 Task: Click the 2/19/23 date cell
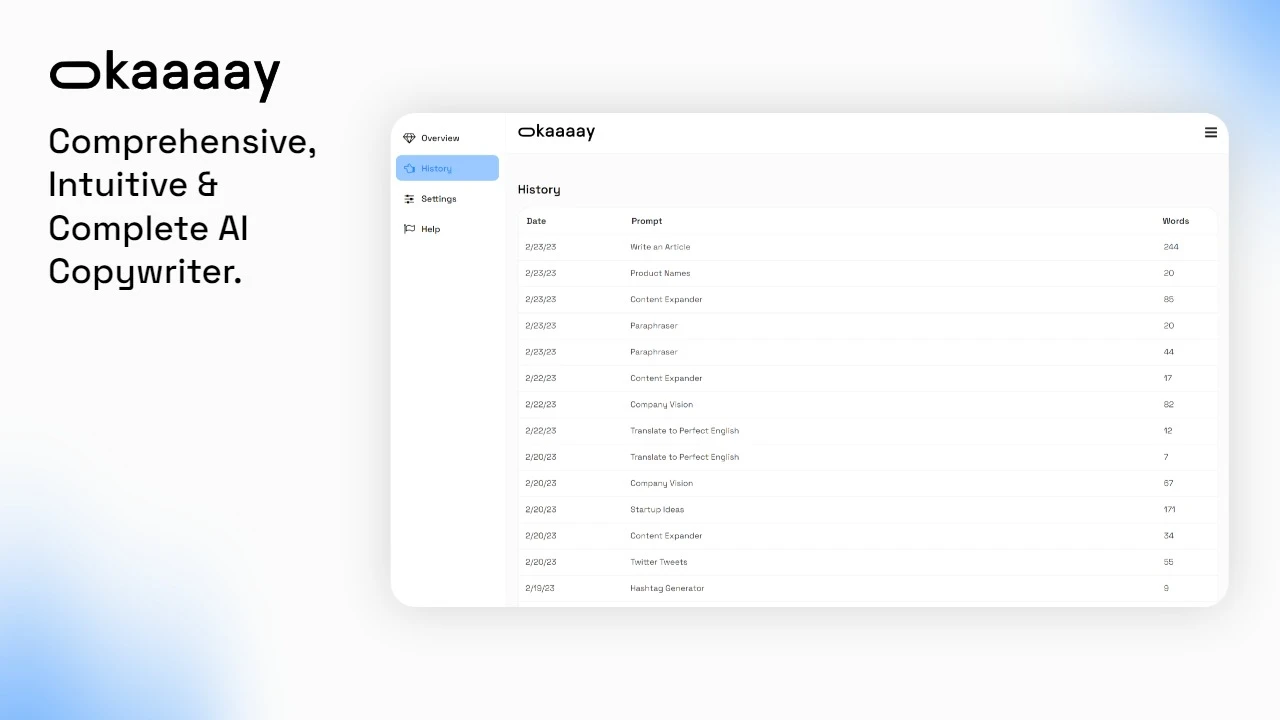(x=540, y=588)
